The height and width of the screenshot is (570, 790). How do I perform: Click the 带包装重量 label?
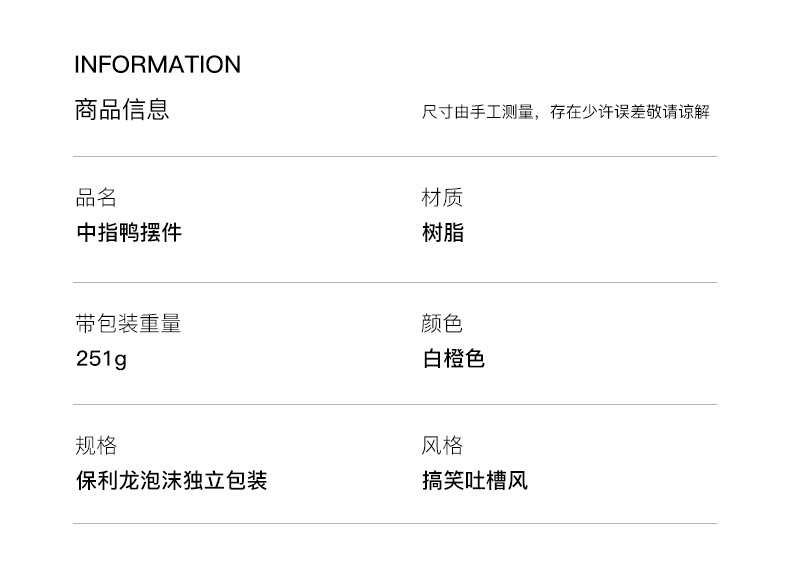pyautogui.click(x=128, y=324)
